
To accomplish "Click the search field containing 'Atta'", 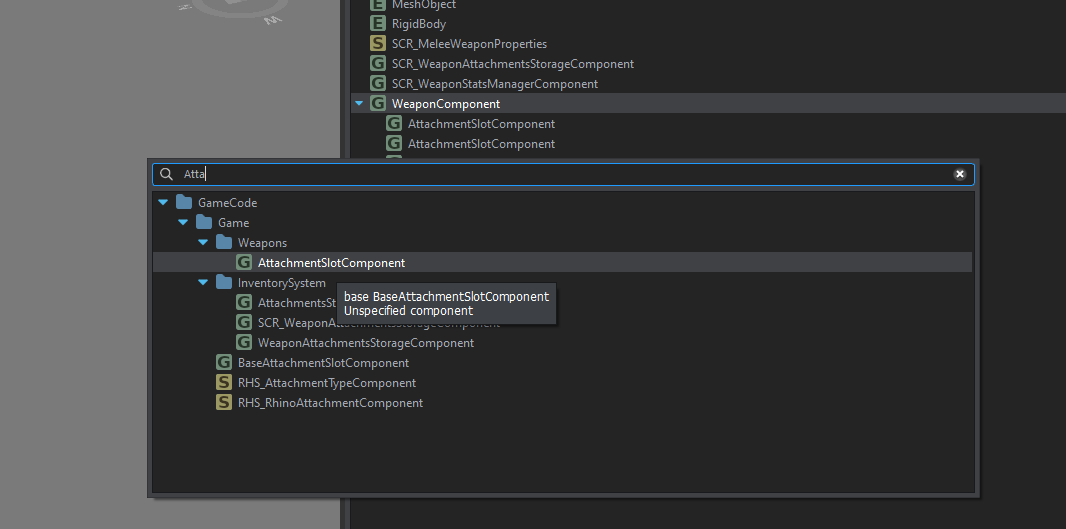I will [560, 174].
